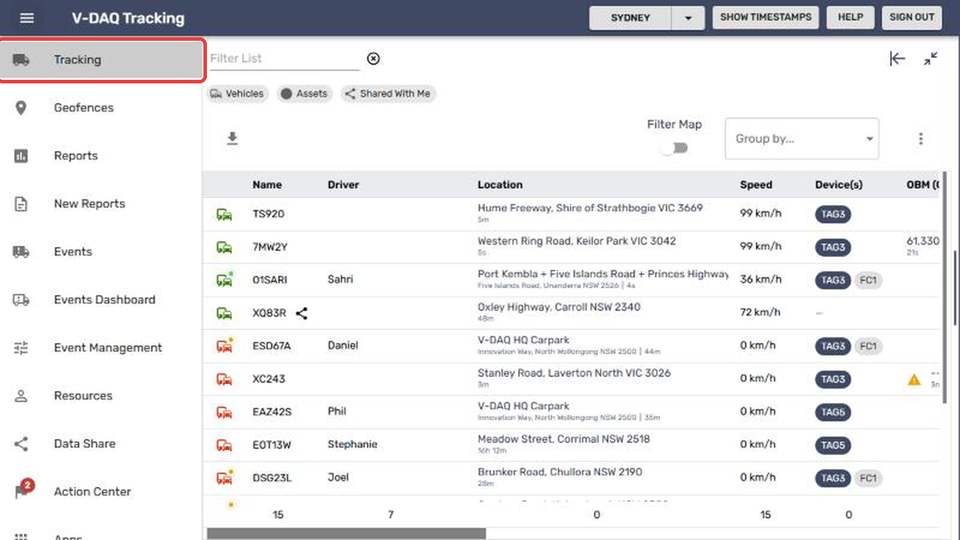Click the SIGN OUT button
Screen dimensions: 960x540
912,17
